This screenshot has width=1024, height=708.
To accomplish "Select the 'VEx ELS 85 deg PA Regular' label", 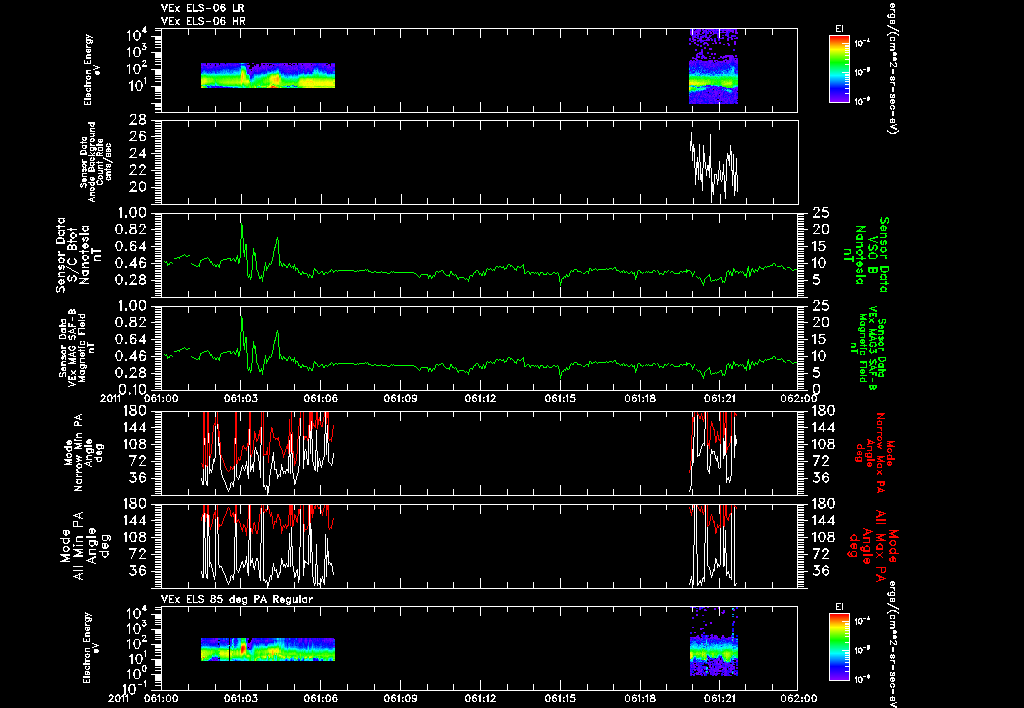I will tap(237, 599).
